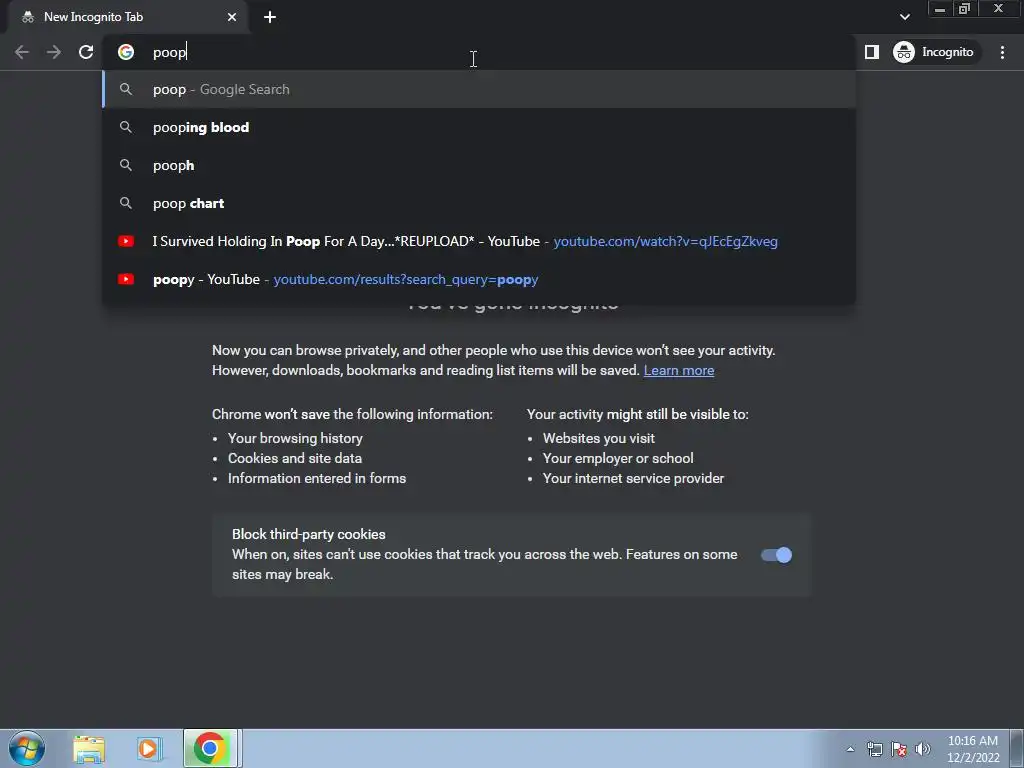
Task: Click the network tray icon
Action: coord(874,749)
